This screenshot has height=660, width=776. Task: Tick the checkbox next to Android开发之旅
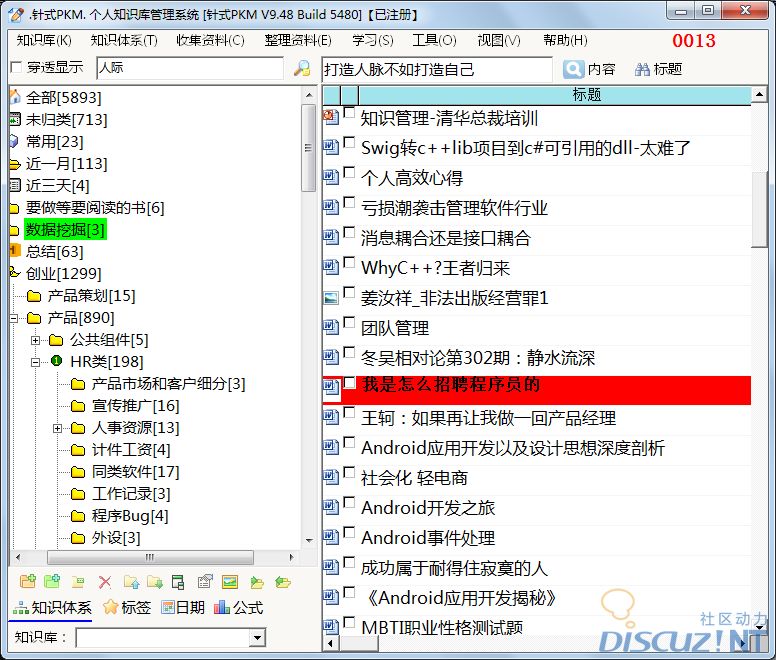[x=349, y=504]
